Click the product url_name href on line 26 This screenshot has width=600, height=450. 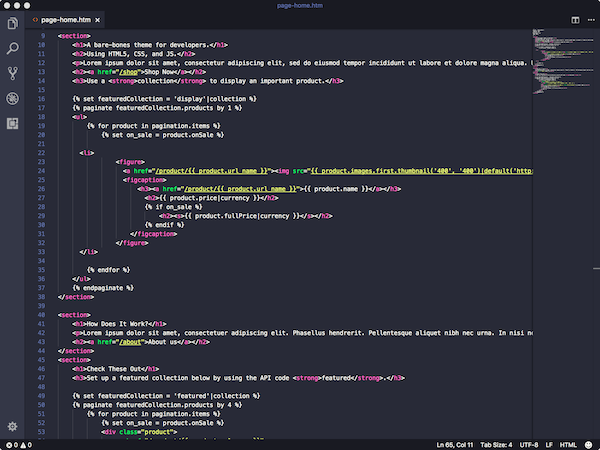[240, 189]
